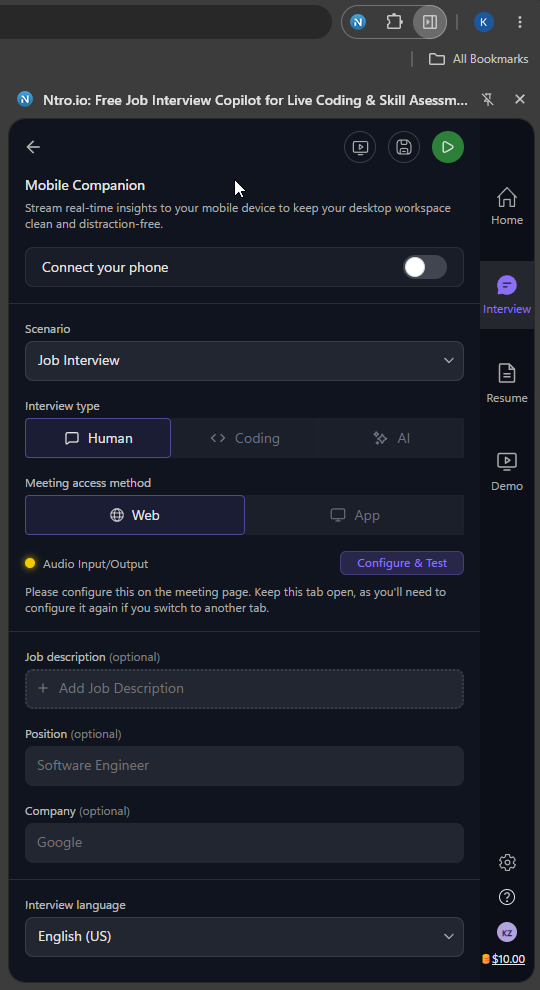This screenshot has height=990, width=540.
Task: Click the $10.00 balance link
Action: point(508,960)
